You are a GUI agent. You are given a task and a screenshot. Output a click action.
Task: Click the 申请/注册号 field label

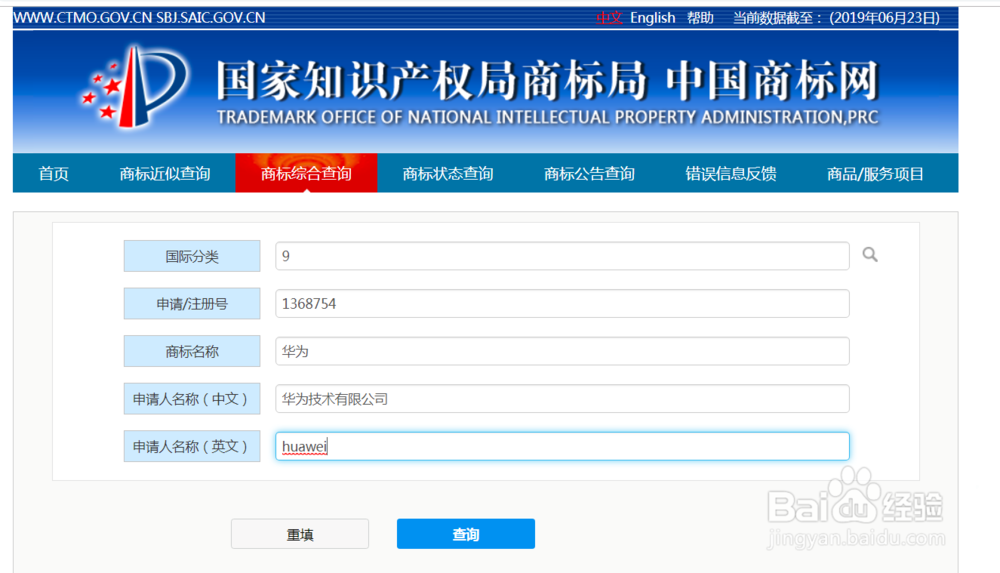[x=192, y=304]
